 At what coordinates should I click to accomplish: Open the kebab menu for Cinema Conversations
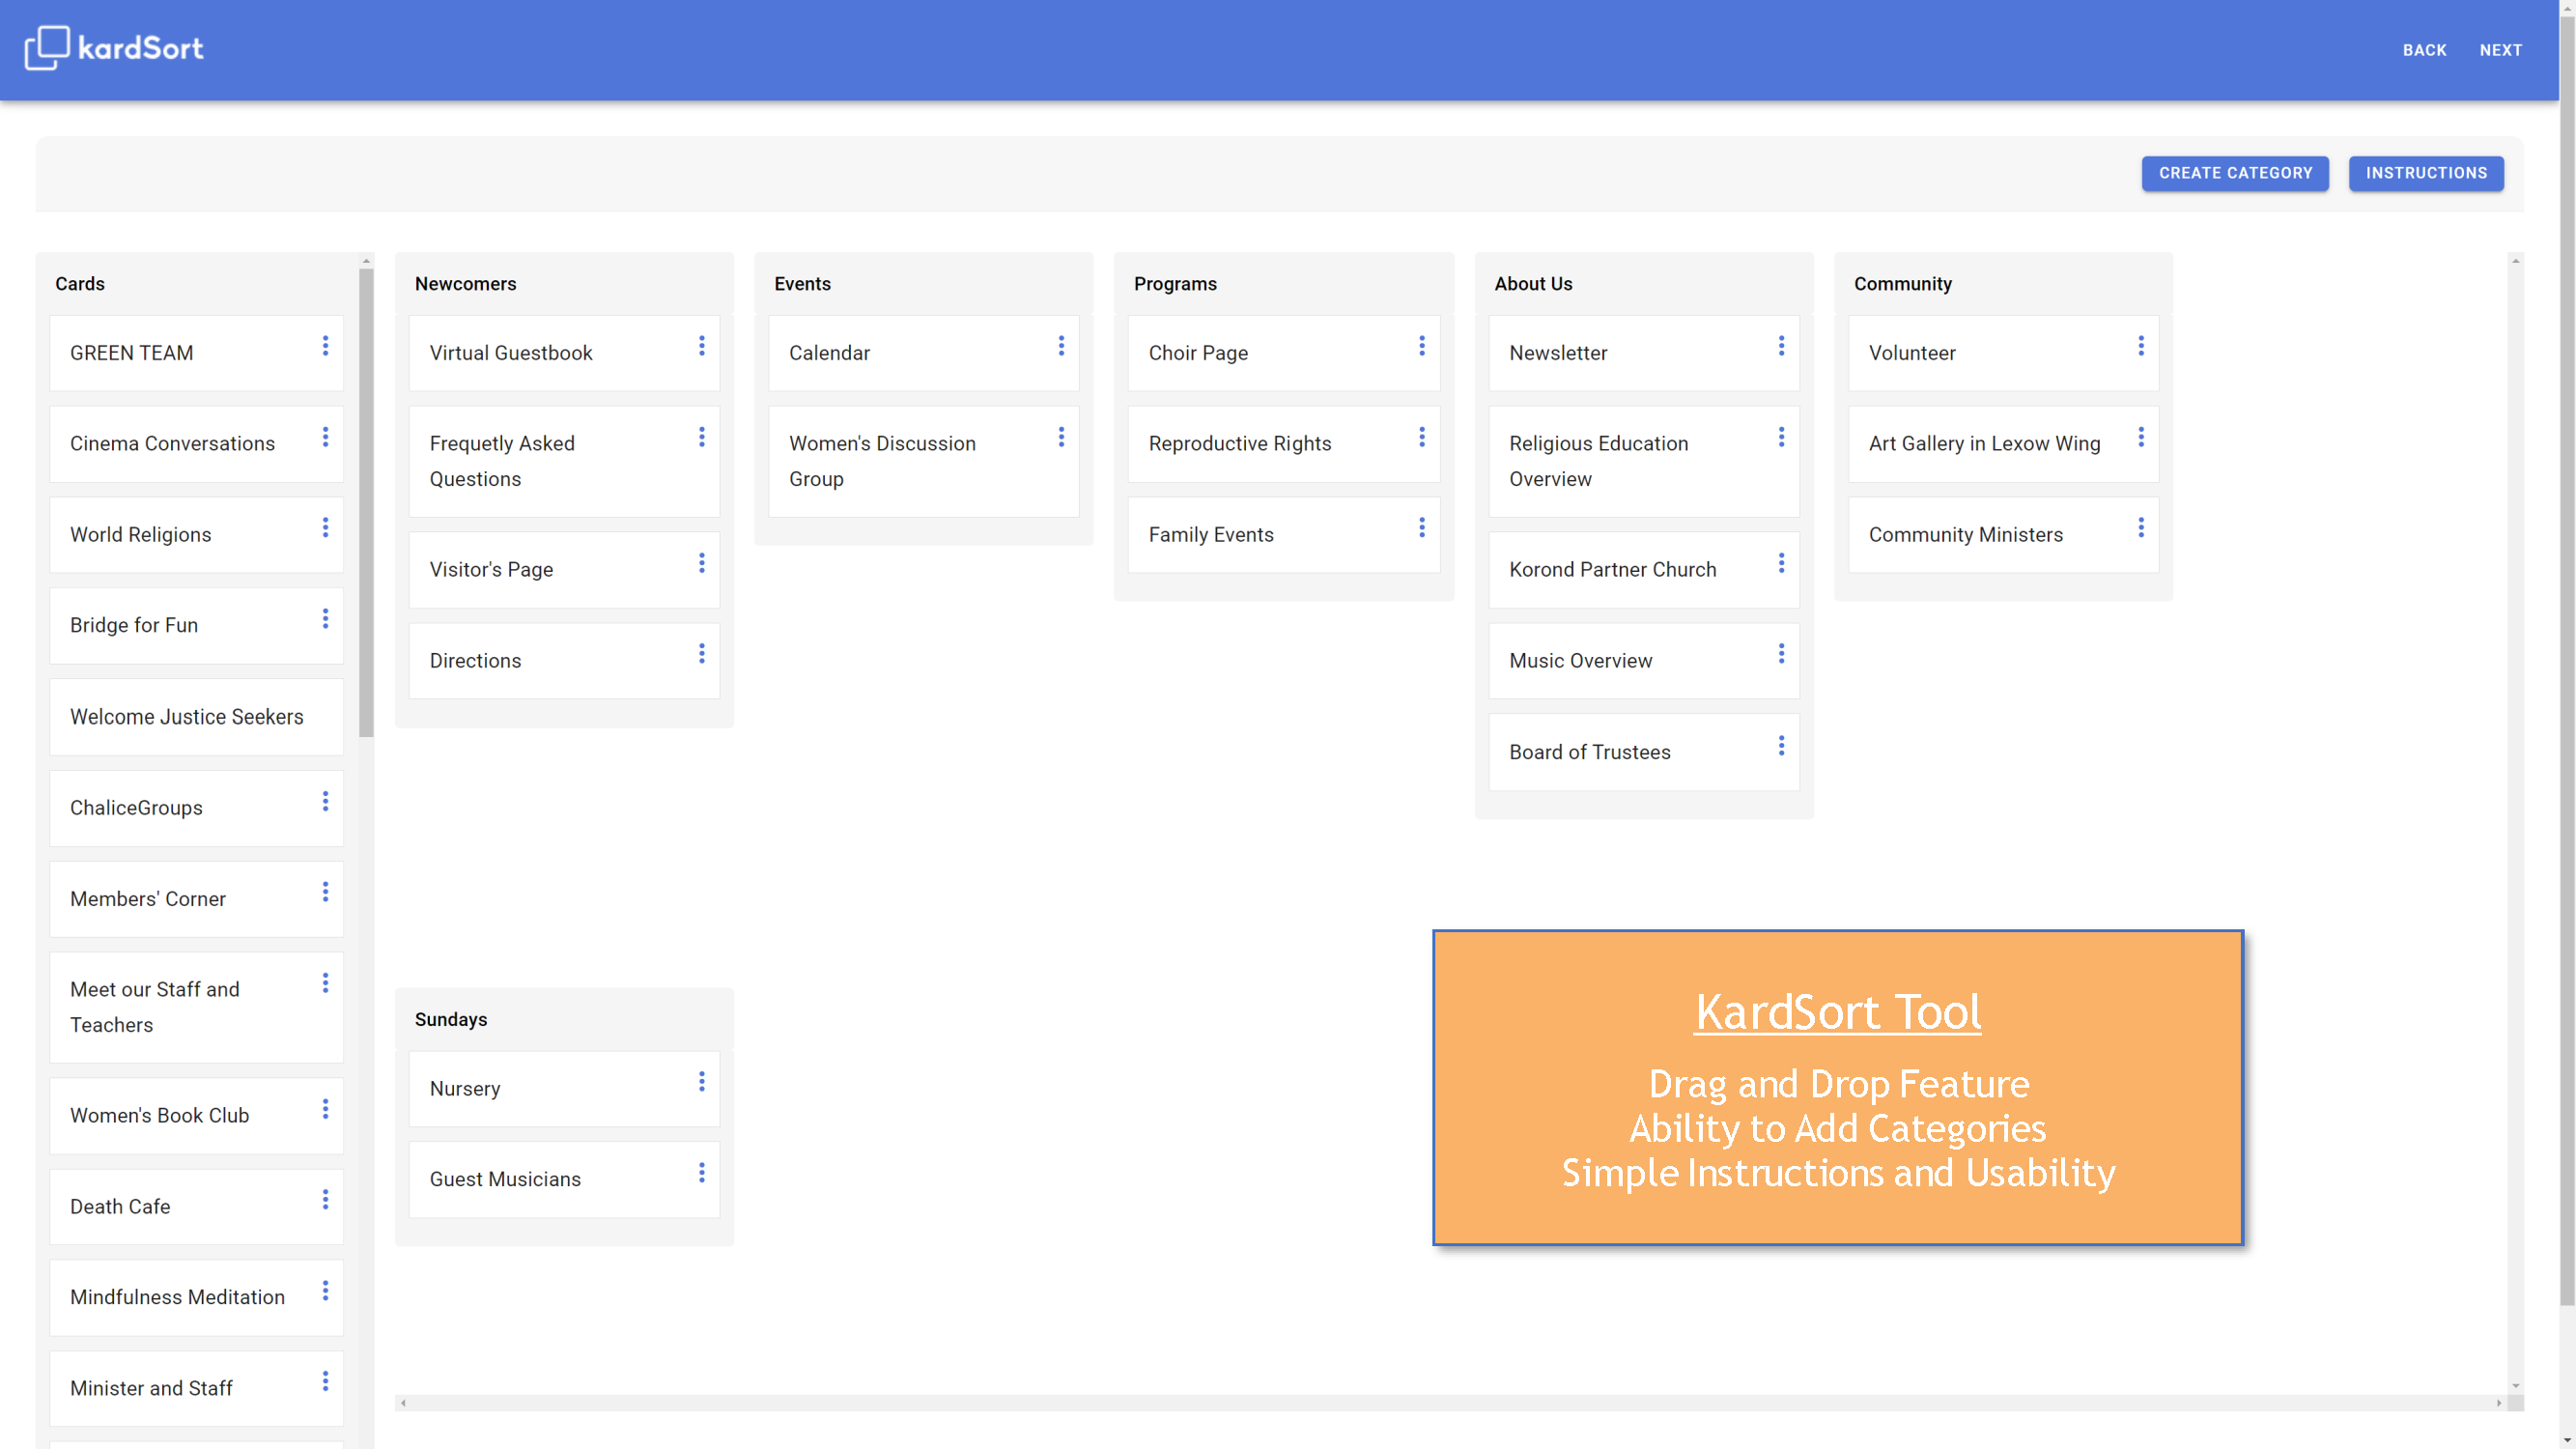(x=325, y=437)
